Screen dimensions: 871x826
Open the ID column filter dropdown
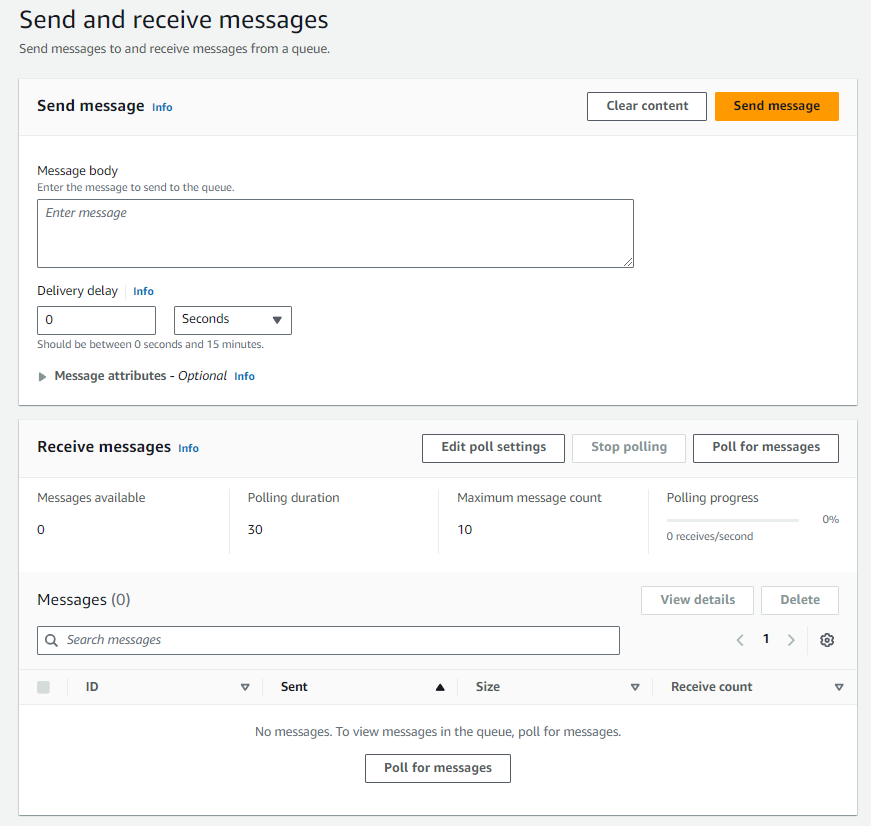[x=245, y=687]
